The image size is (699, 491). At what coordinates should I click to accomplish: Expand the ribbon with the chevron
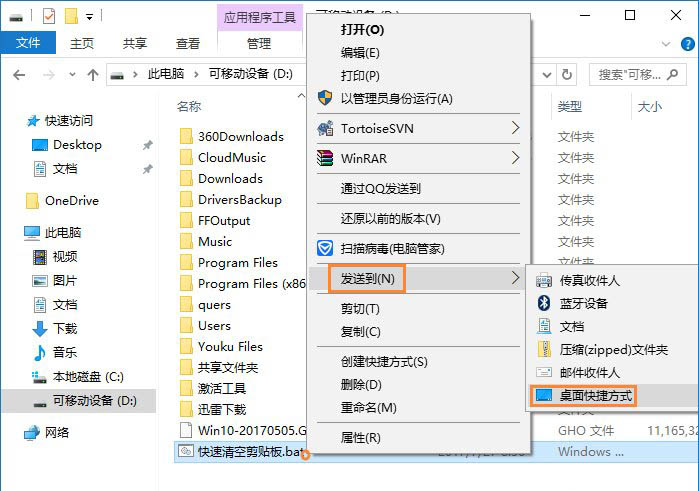pyautogui.click(x=665, y=43)
